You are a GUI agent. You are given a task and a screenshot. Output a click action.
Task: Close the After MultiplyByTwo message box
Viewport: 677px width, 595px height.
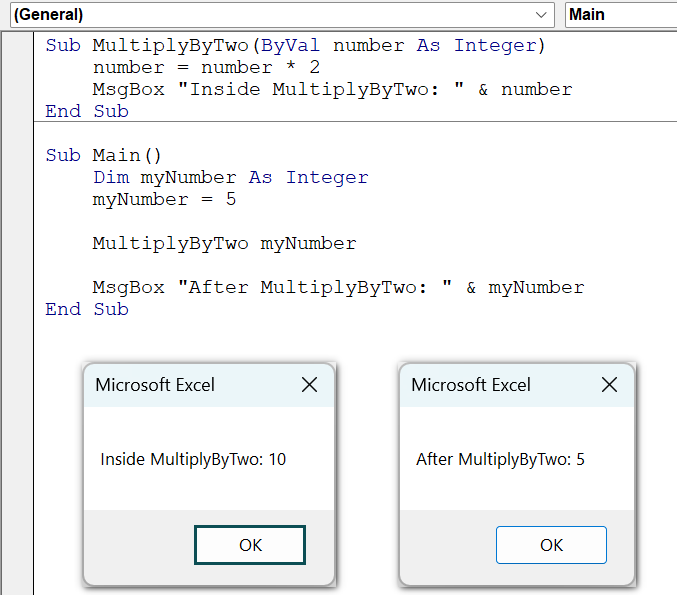tap(609, 384)
